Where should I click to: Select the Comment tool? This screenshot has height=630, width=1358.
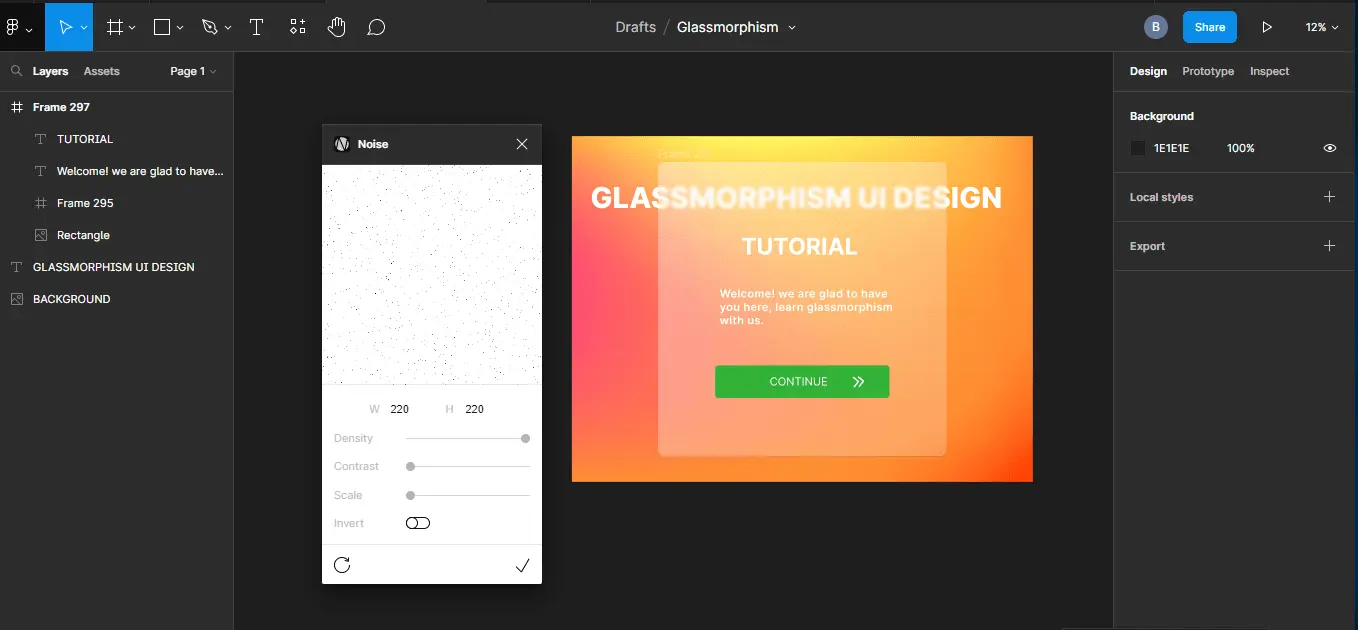(376, 27)
